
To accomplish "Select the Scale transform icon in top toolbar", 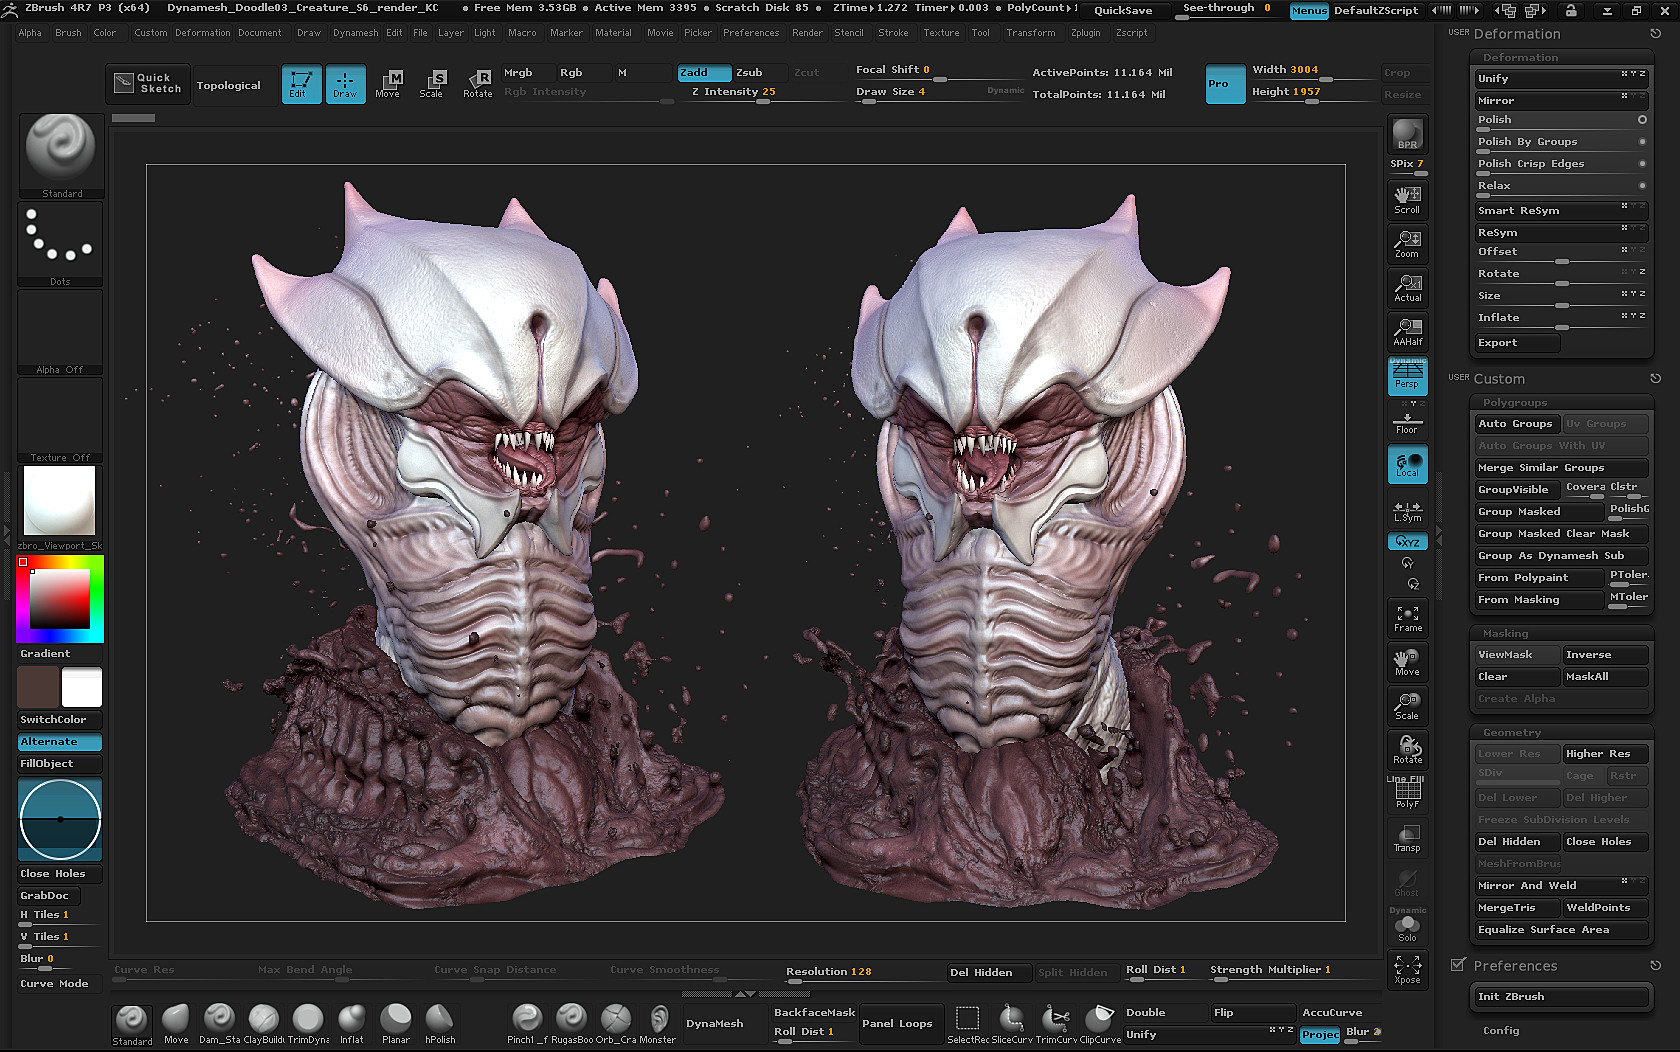I will click(433, 84).
